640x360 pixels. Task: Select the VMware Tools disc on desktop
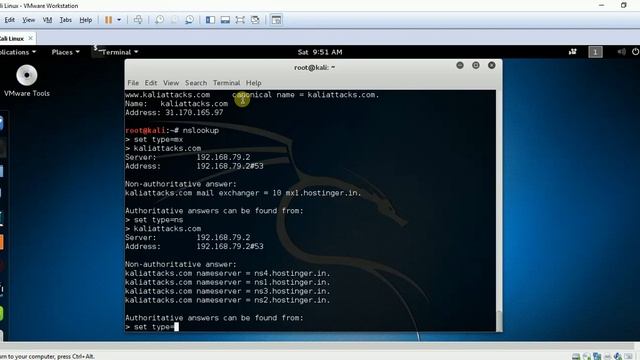[x=27, y=81]
